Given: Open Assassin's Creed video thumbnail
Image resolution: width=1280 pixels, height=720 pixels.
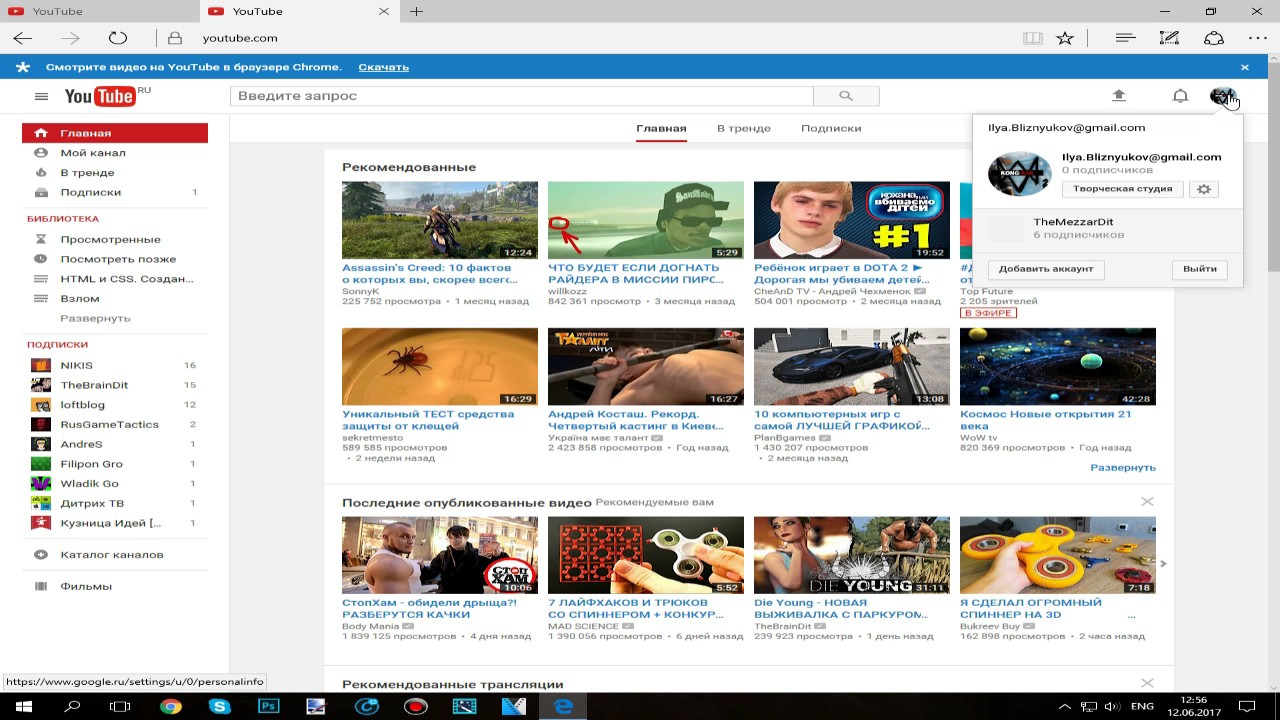Looking at the screenshot, I should (440, 220).
